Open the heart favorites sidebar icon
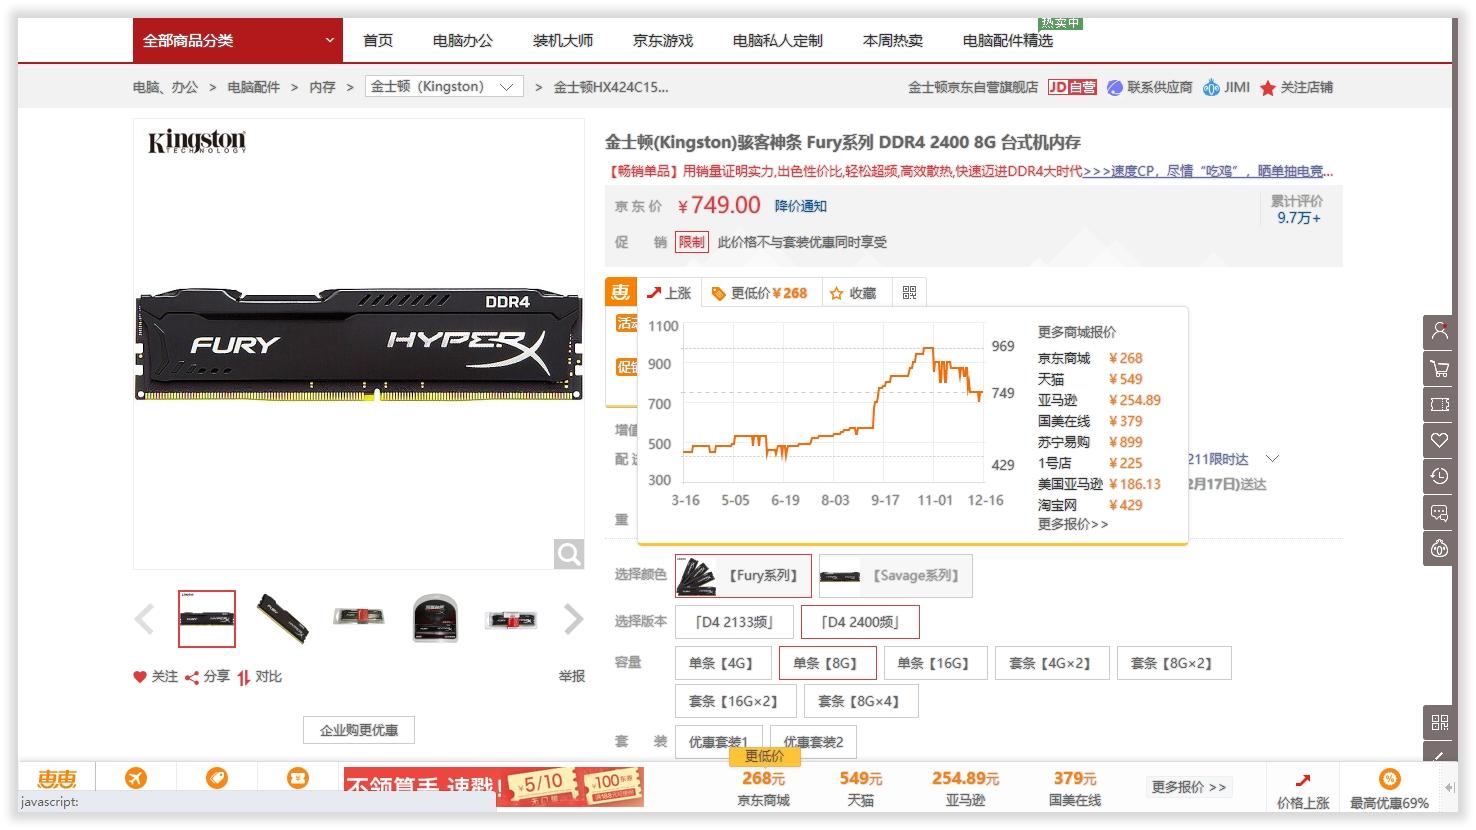The image size is (1476, 830). [x=1439, y=440]
